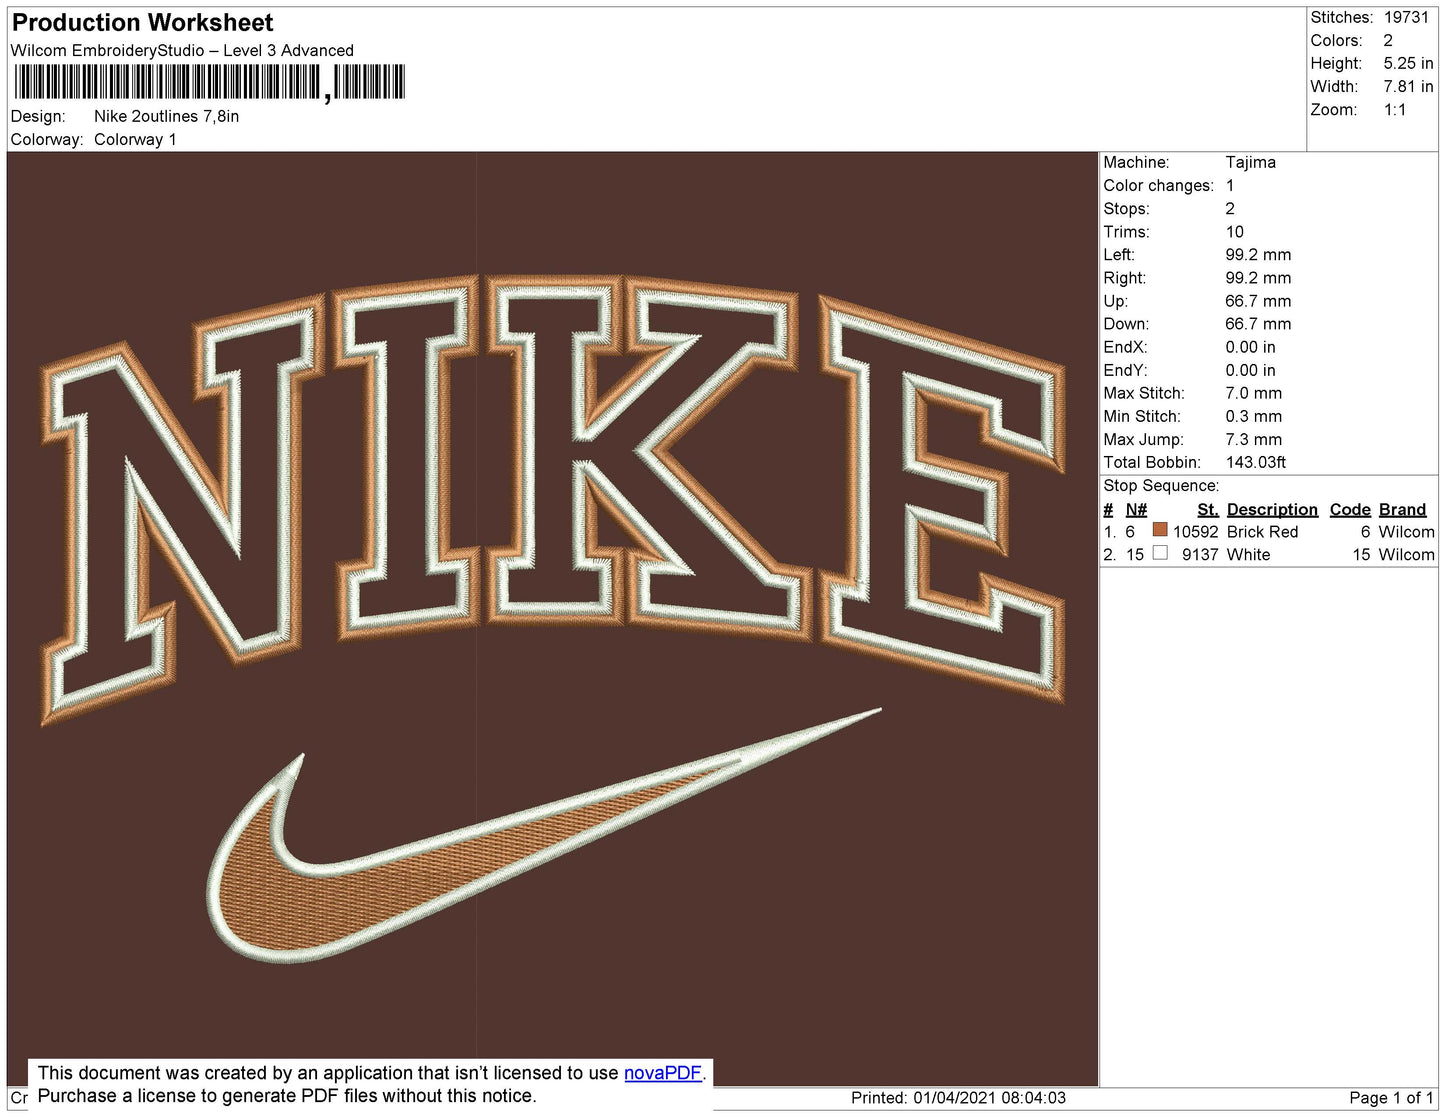This screenshot has width=1445, height=1117.
Task: Click the 'White' description cell
Action: pos(1248,554)
